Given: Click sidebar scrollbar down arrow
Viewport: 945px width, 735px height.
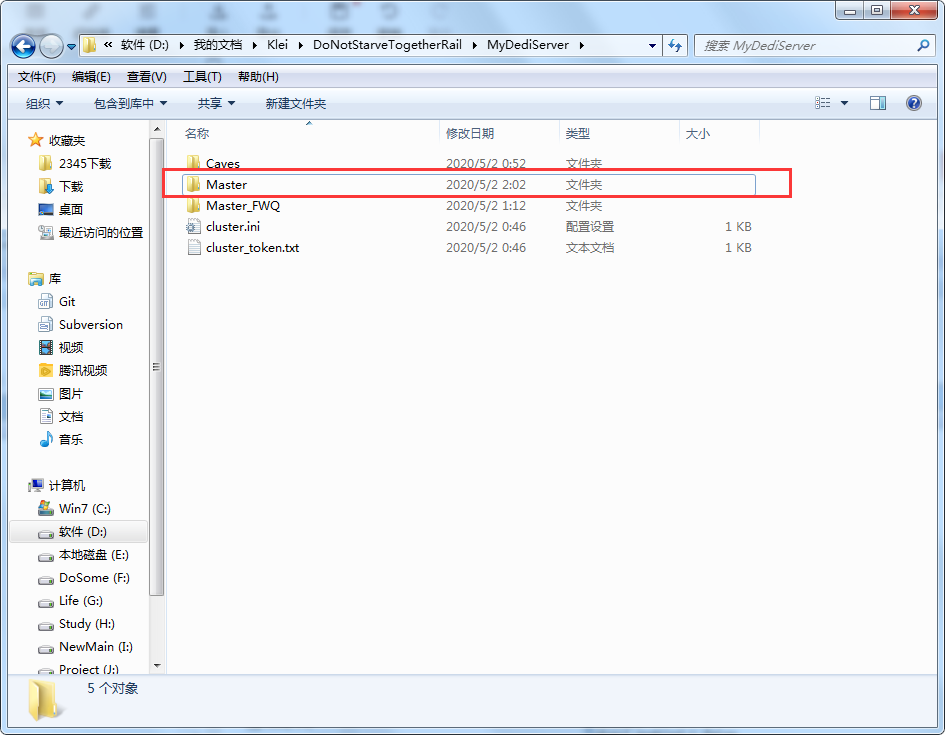Looking at the screenshot, I should (157, 666).
